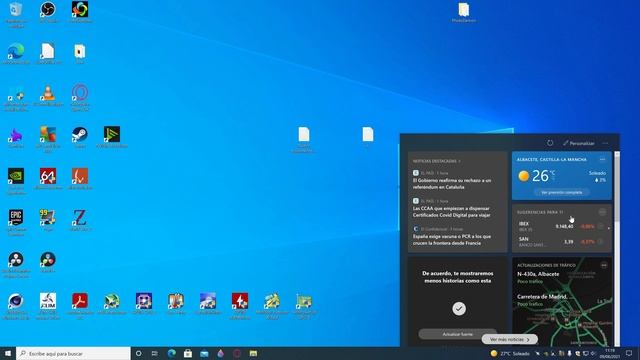Click the Actualizar fuente button
Screen dimensions: 640x360
(458, 334)
